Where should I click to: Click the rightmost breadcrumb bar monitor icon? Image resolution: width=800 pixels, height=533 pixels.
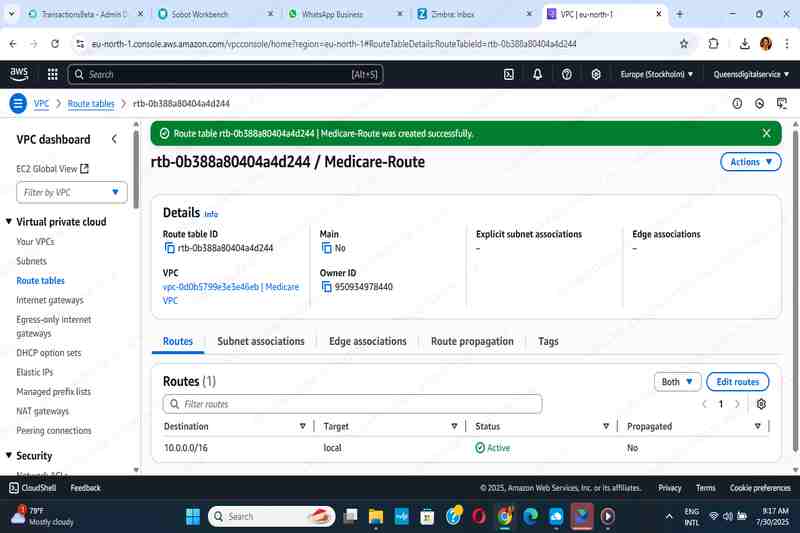click(x=782, y=104)
